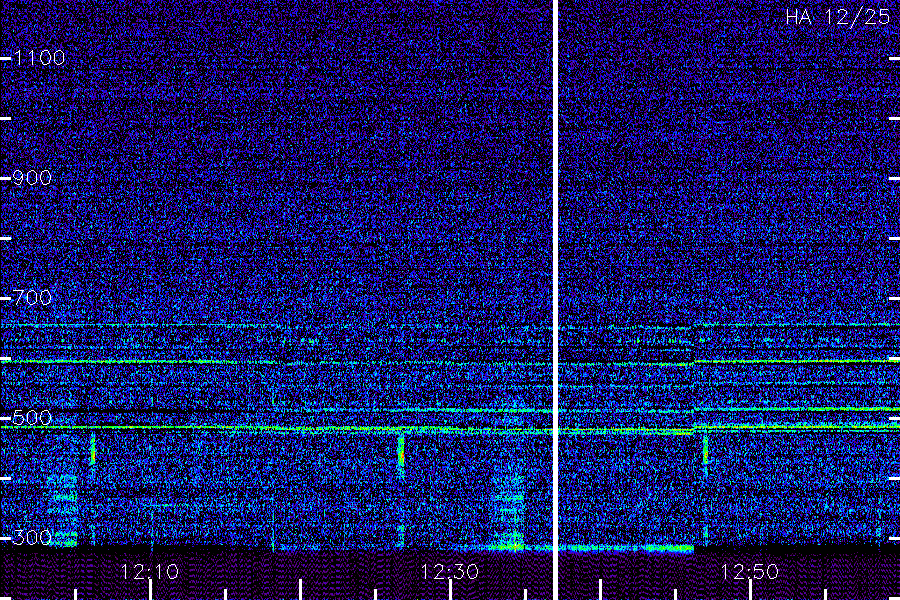
Task: Click the 12:50 time axis label
Action: (x=749, y=572)
